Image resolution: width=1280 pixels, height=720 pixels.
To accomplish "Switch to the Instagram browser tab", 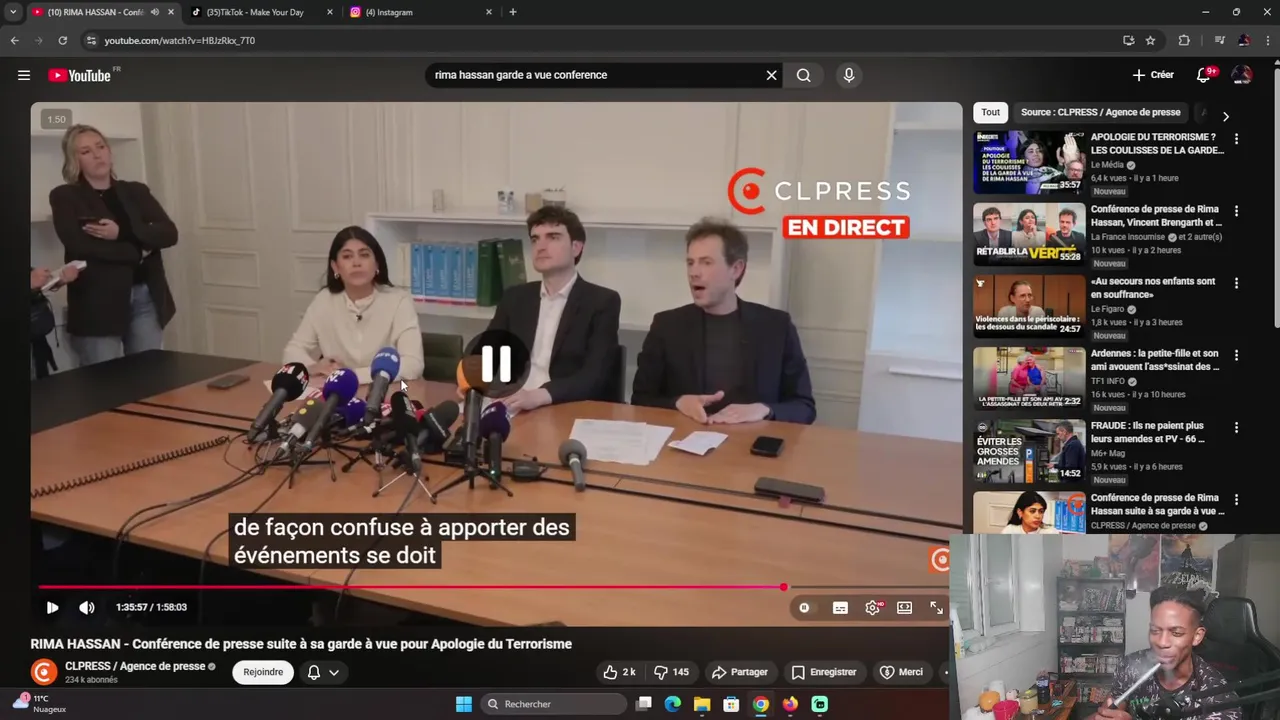I will click(420, 12).
